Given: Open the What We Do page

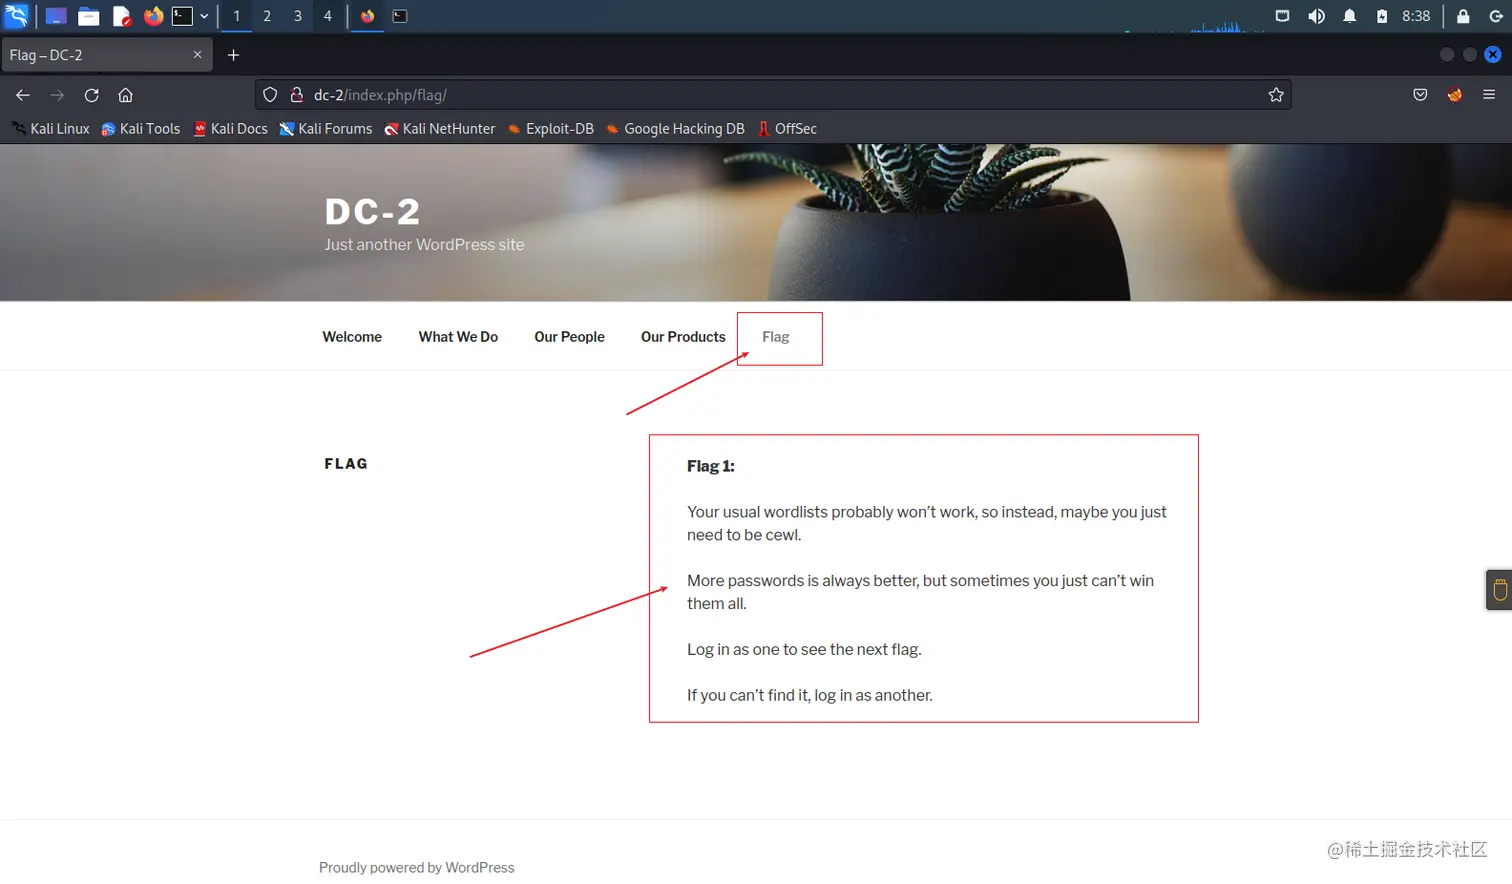Looking at the screenshot, I should pyautogui.click(x=458, y=337).
